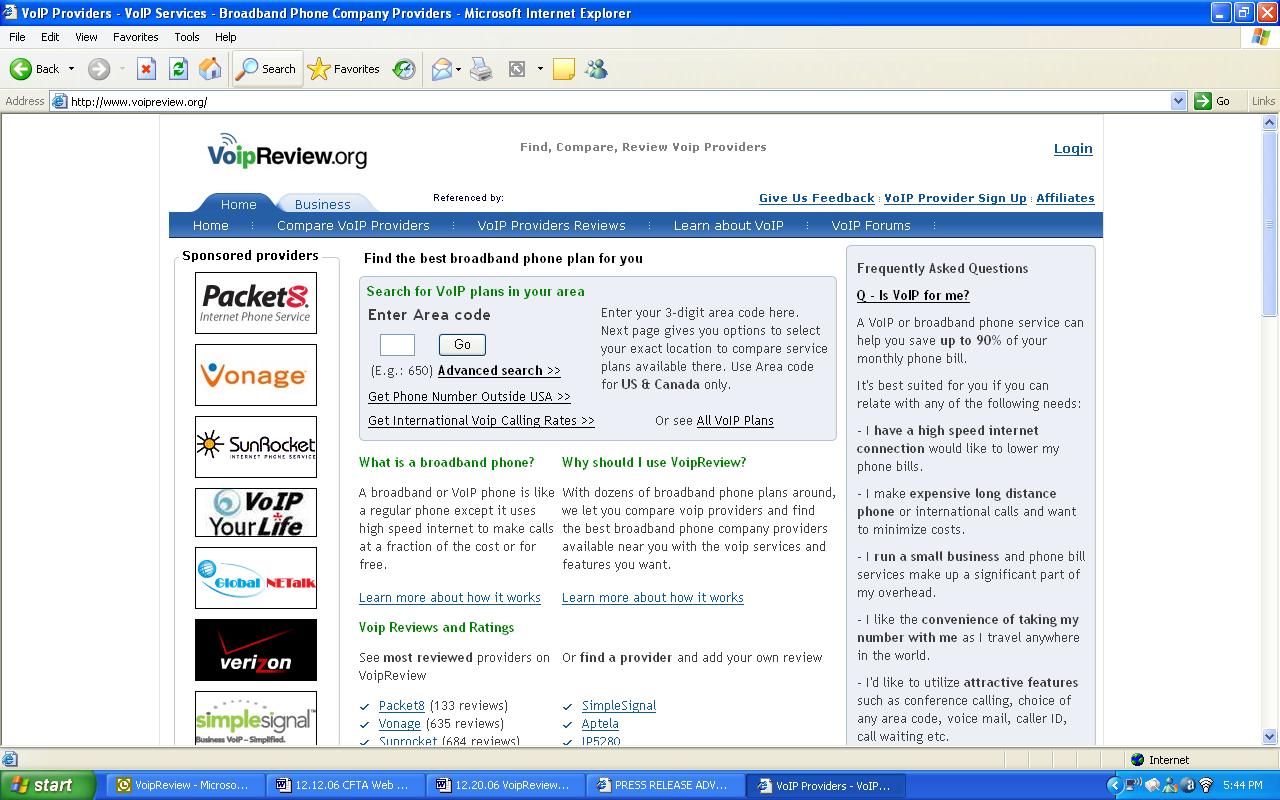Open the Vonage sponsored provider logo
The image size is (1280, 800).
[x=256, y=375]
